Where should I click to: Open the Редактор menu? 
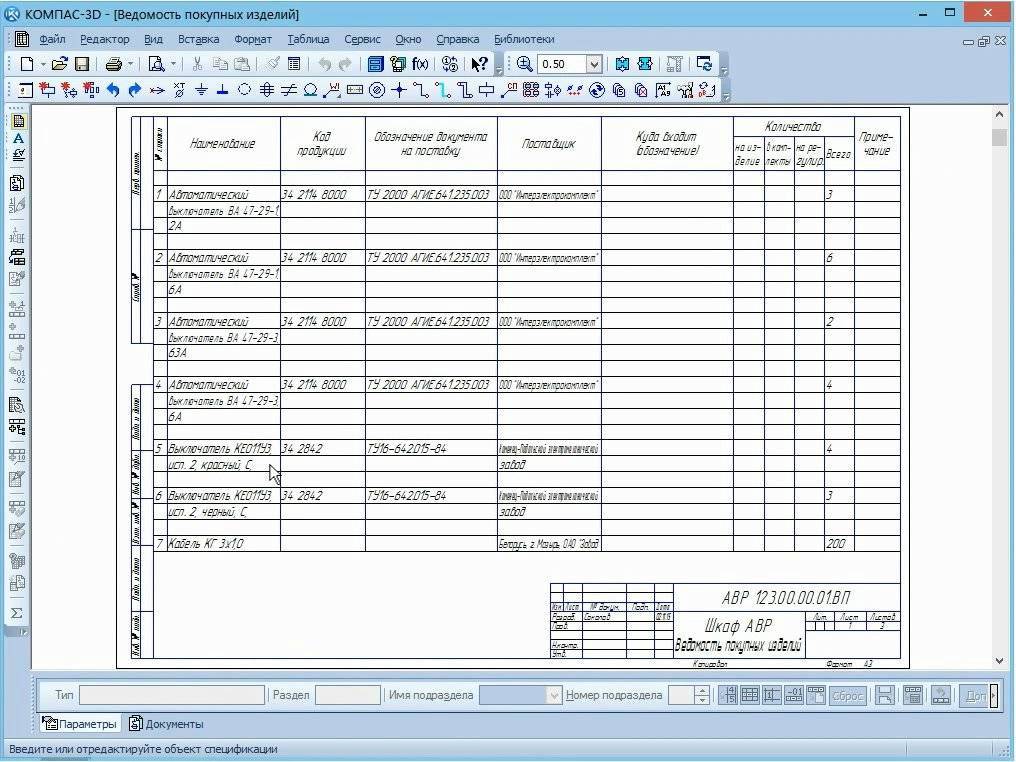(105, 39)
